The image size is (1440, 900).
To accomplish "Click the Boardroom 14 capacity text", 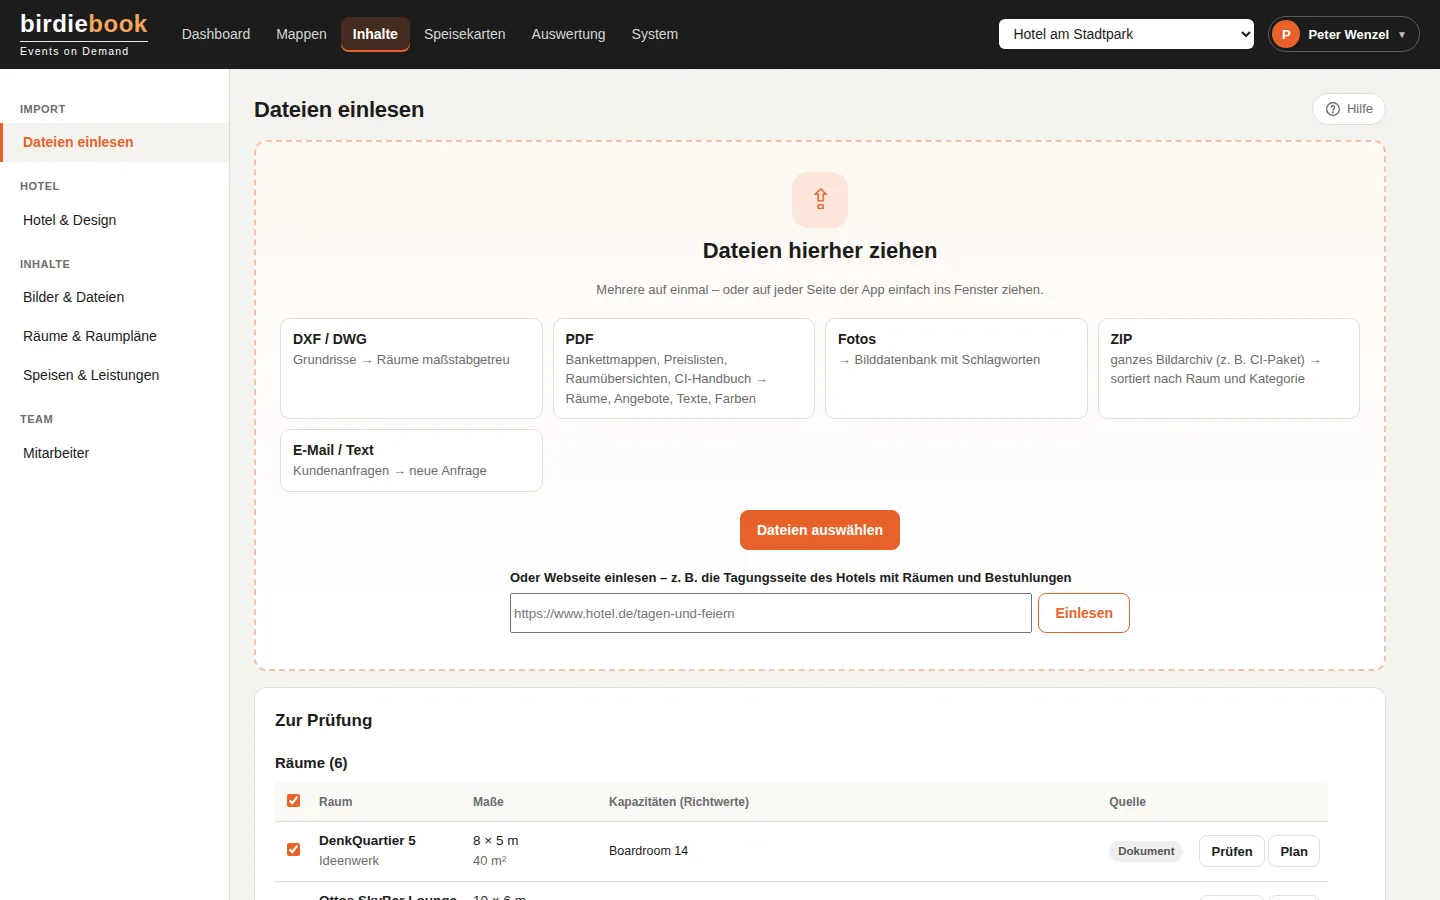I will (648, 851).
